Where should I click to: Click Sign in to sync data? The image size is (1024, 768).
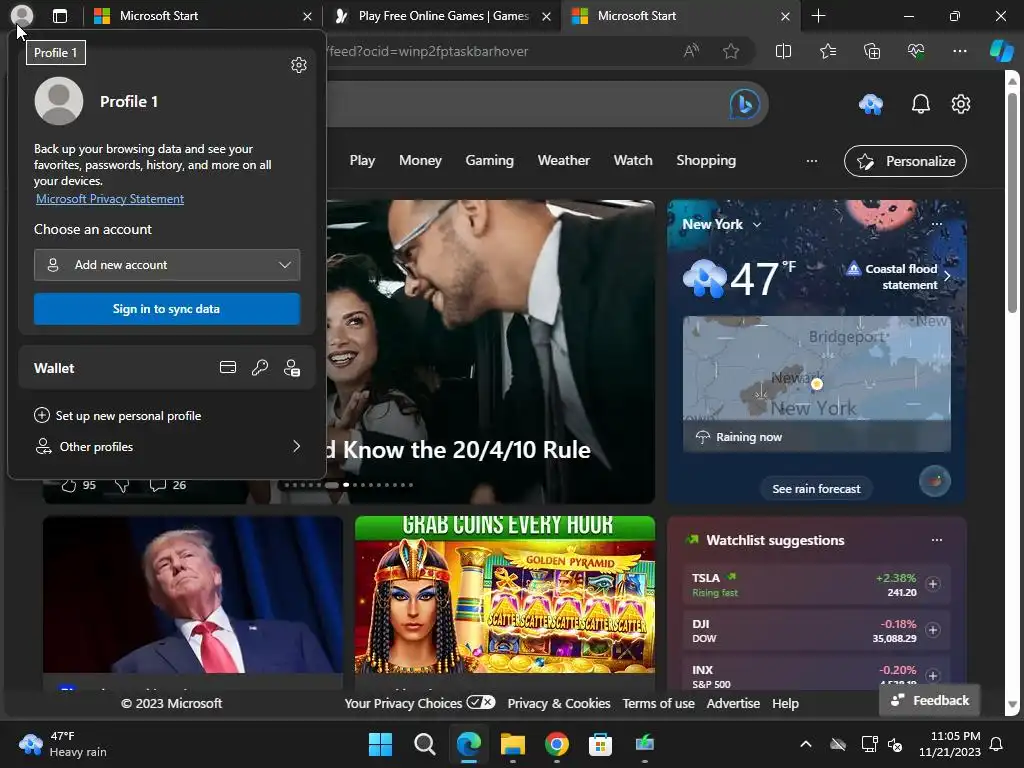167,309
